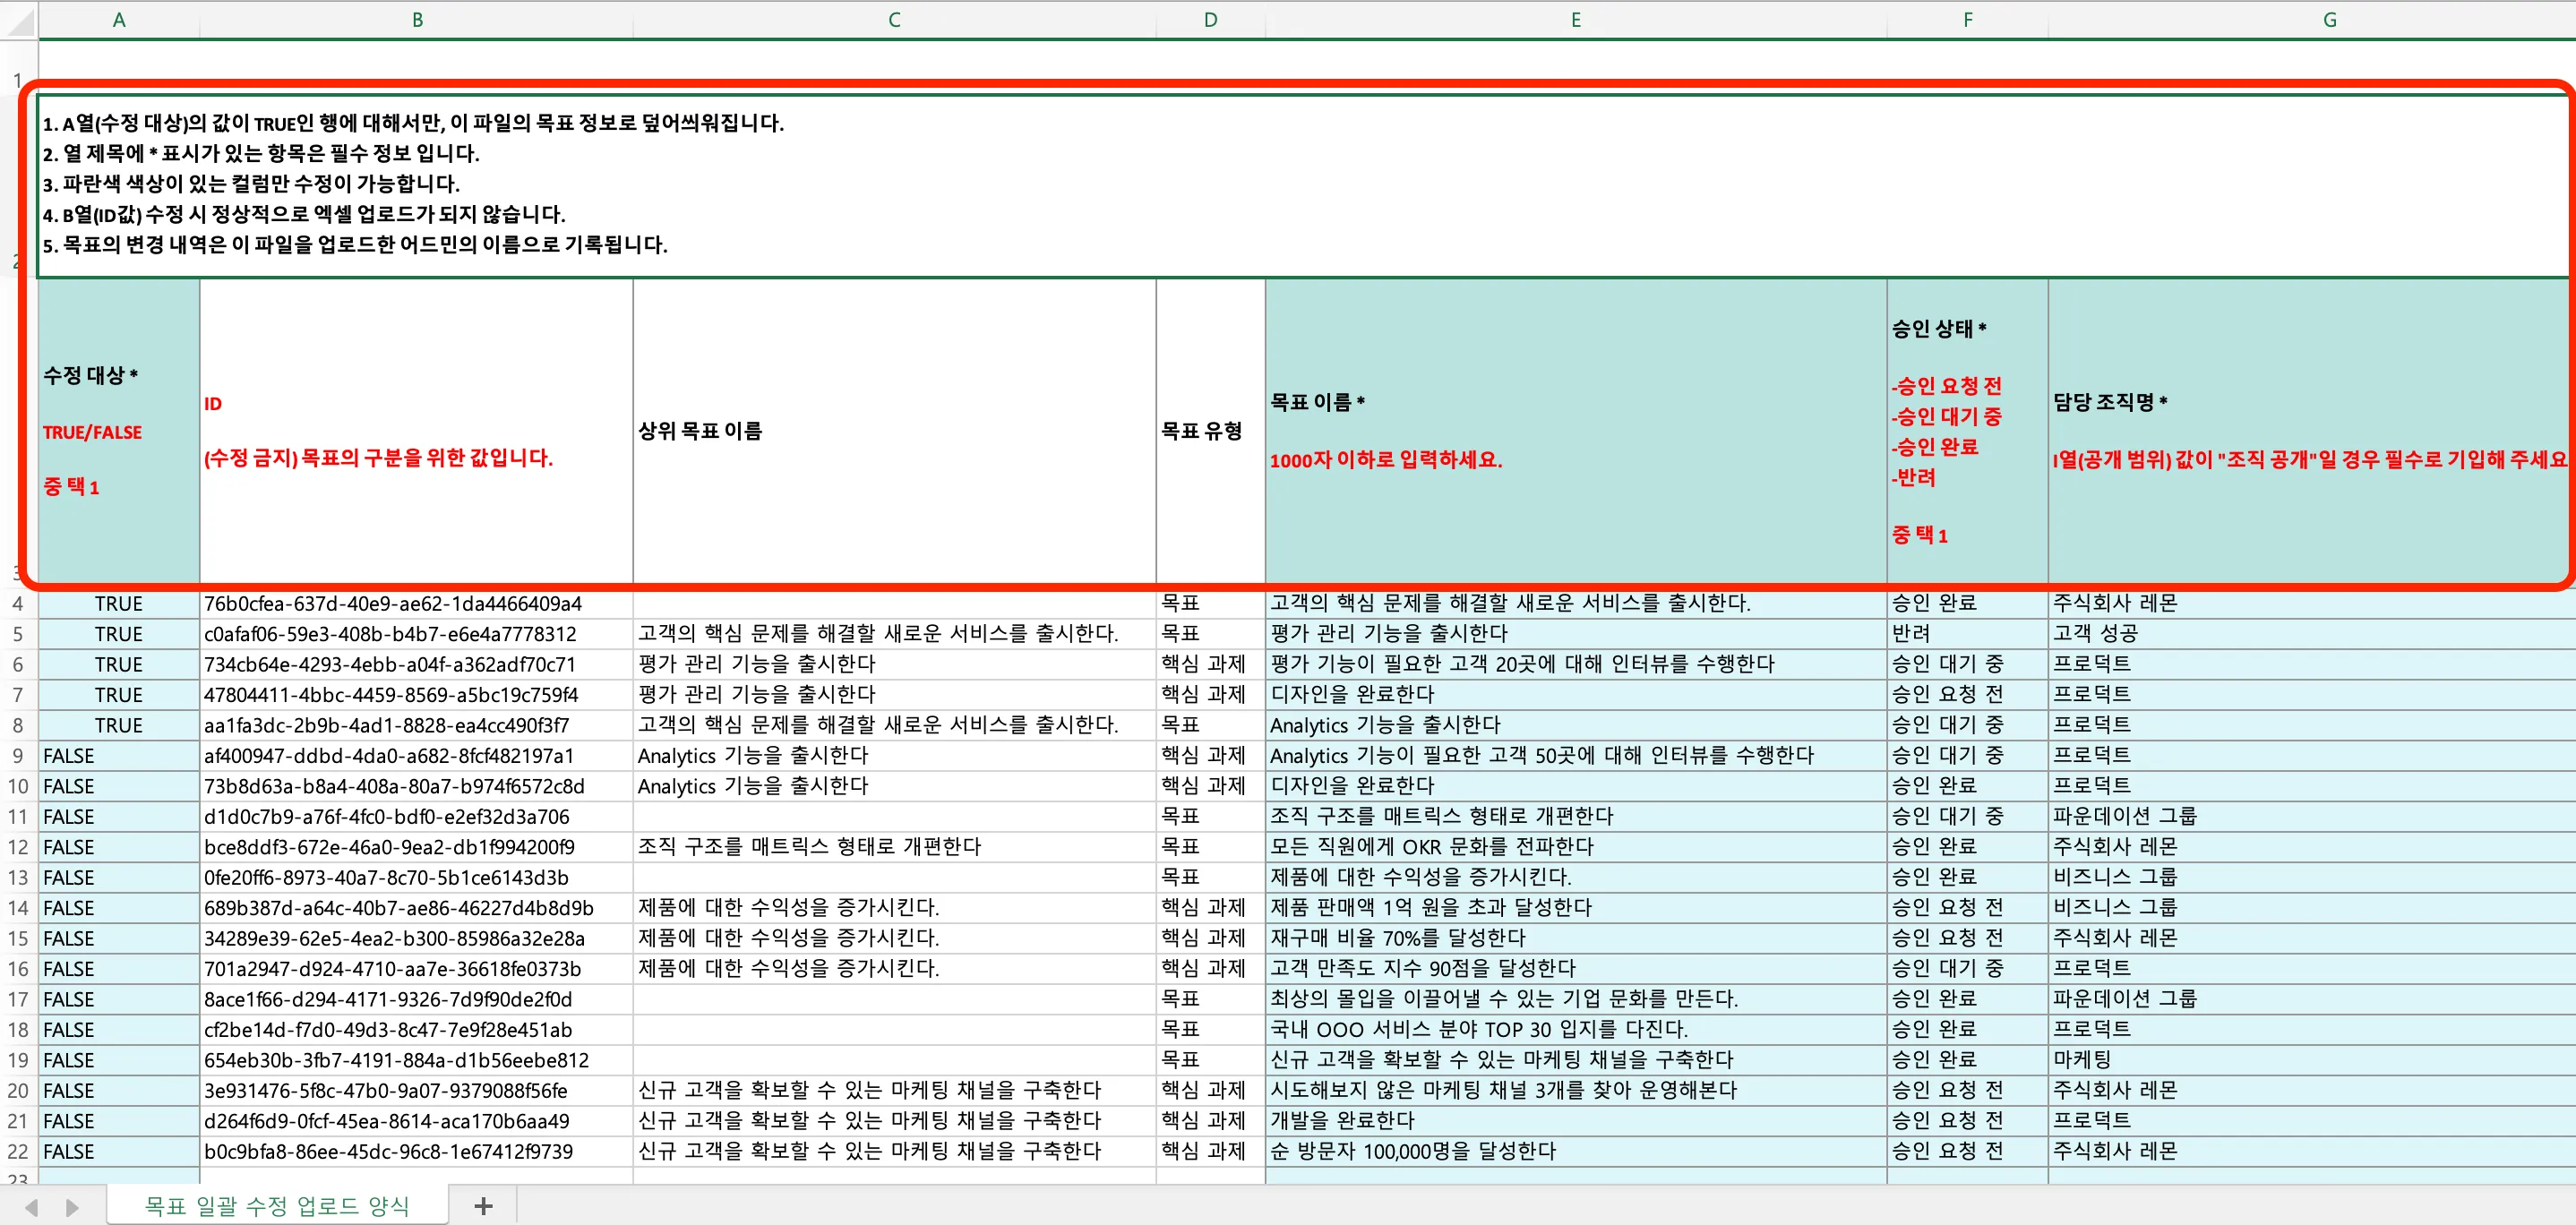Click the 승인 상태 * header cell

pos(1967,430)
